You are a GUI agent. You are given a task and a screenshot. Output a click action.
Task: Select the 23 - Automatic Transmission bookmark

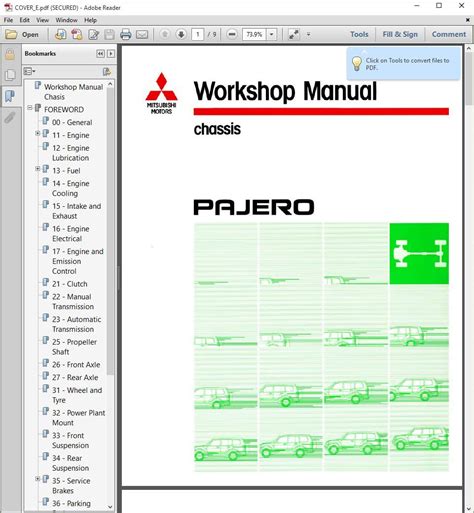pos(77,324)
